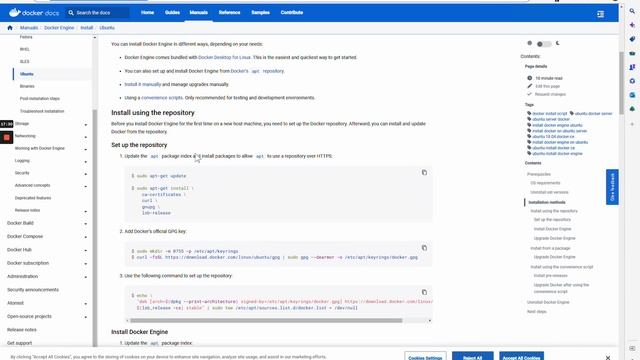Image resolution: width=640 pixels, height=360 pixels.
Task: Open the Home tab in navbar
Action: 147,13
